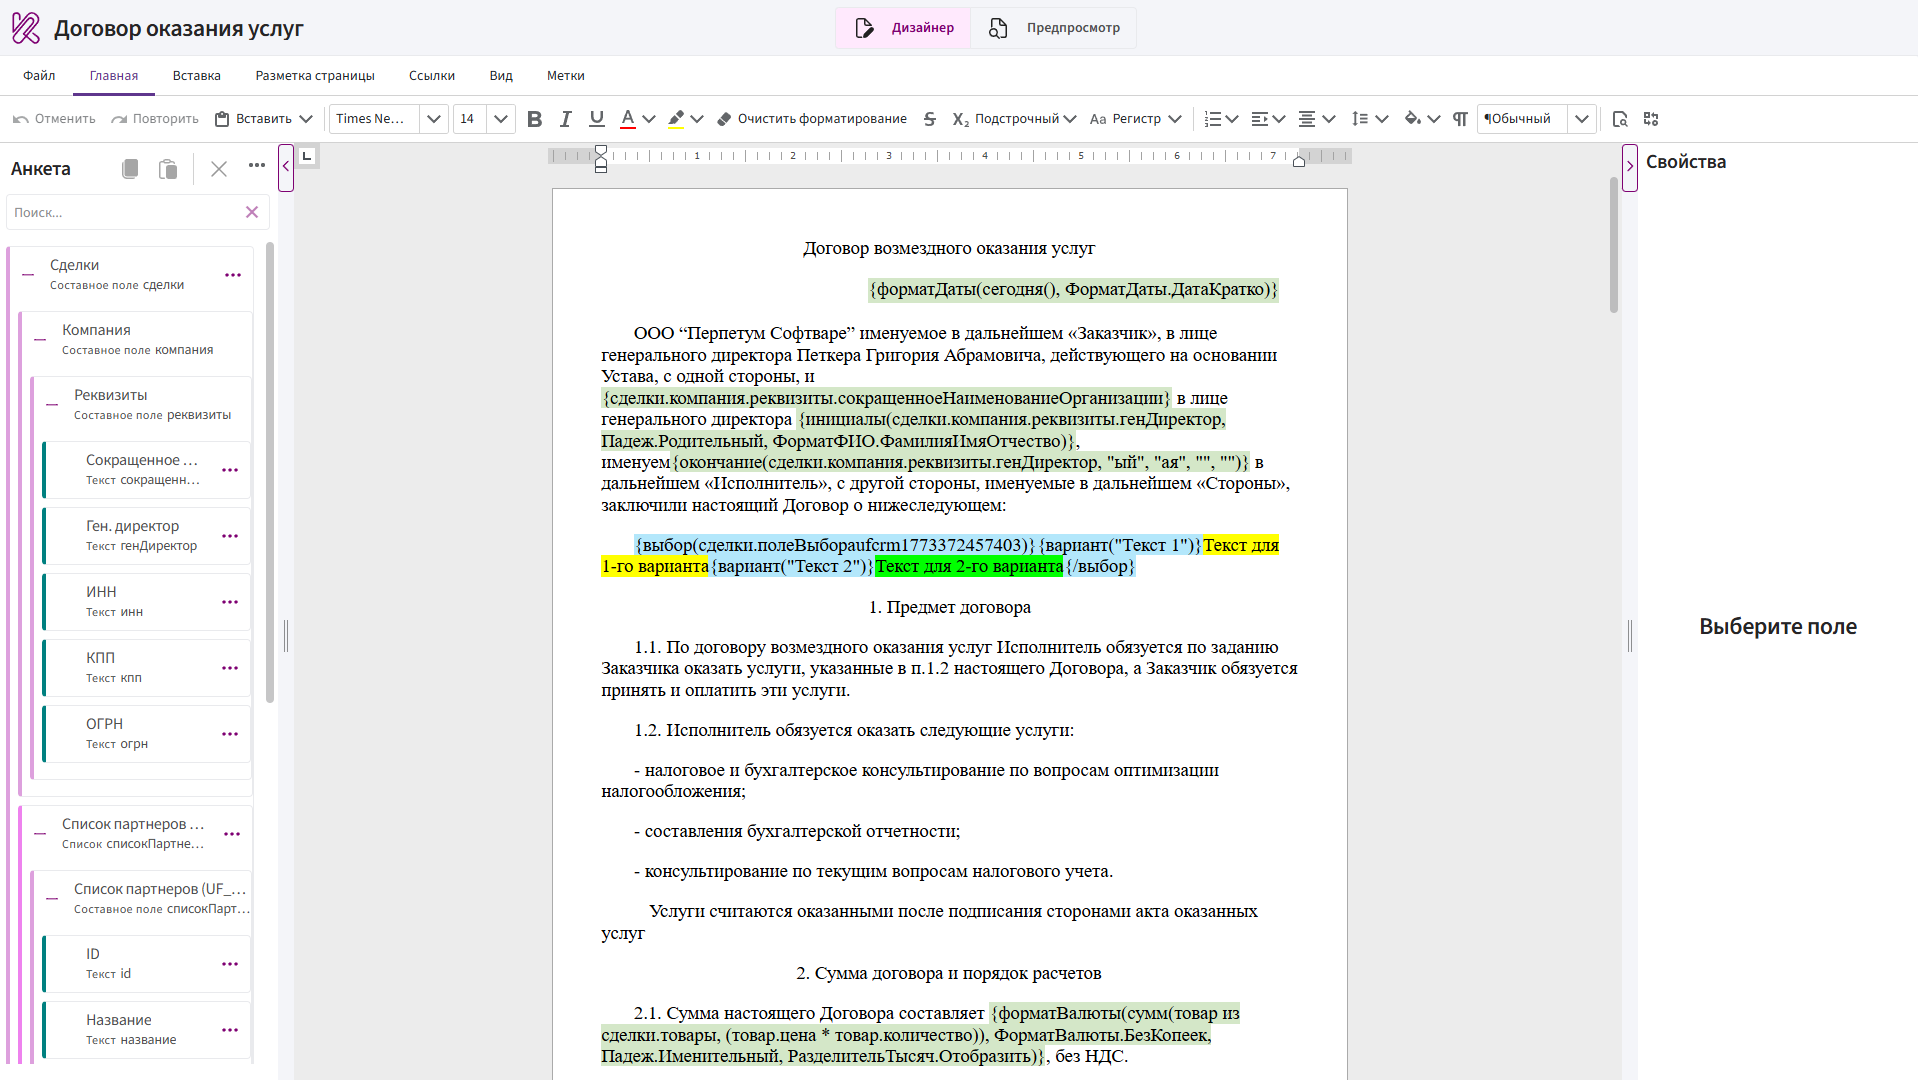Collapse the left Анкета panel with chevron
This screenshot has height=1080, width=1918.
pyautogui.click(x=286, y=167)
